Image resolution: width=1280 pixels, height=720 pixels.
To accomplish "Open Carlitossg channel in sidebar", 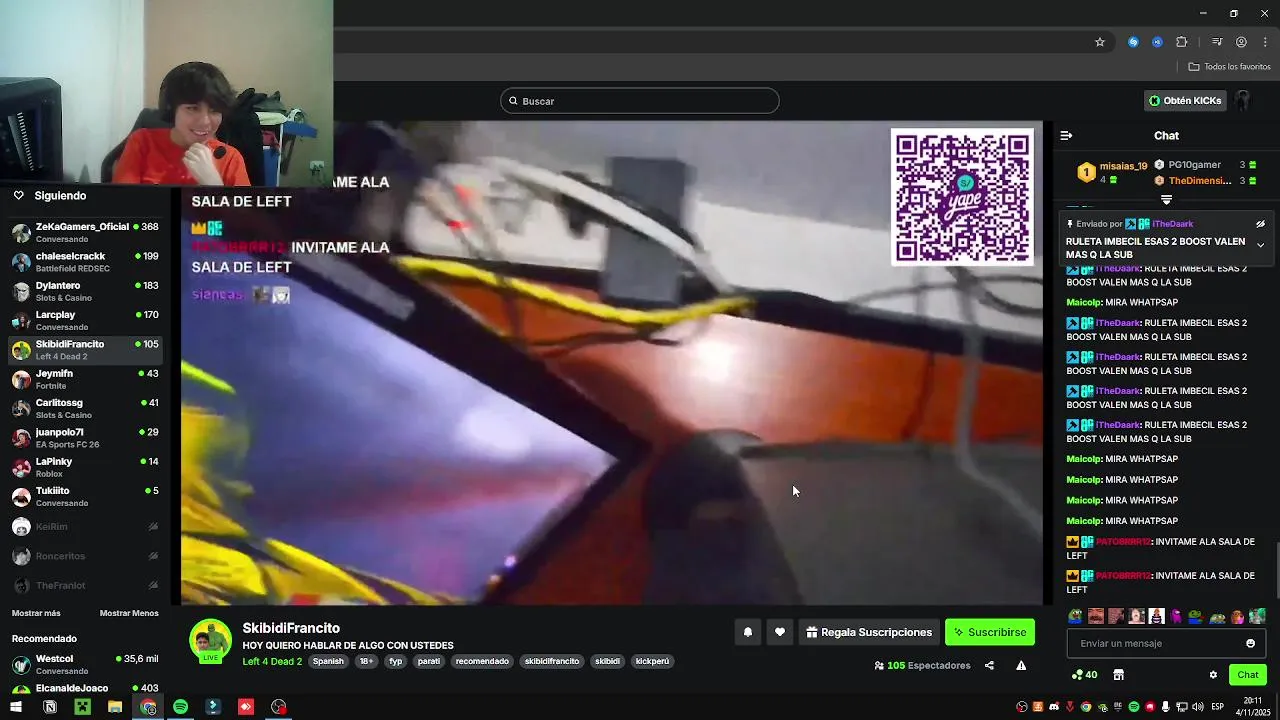I will click(x=85, y=408).
